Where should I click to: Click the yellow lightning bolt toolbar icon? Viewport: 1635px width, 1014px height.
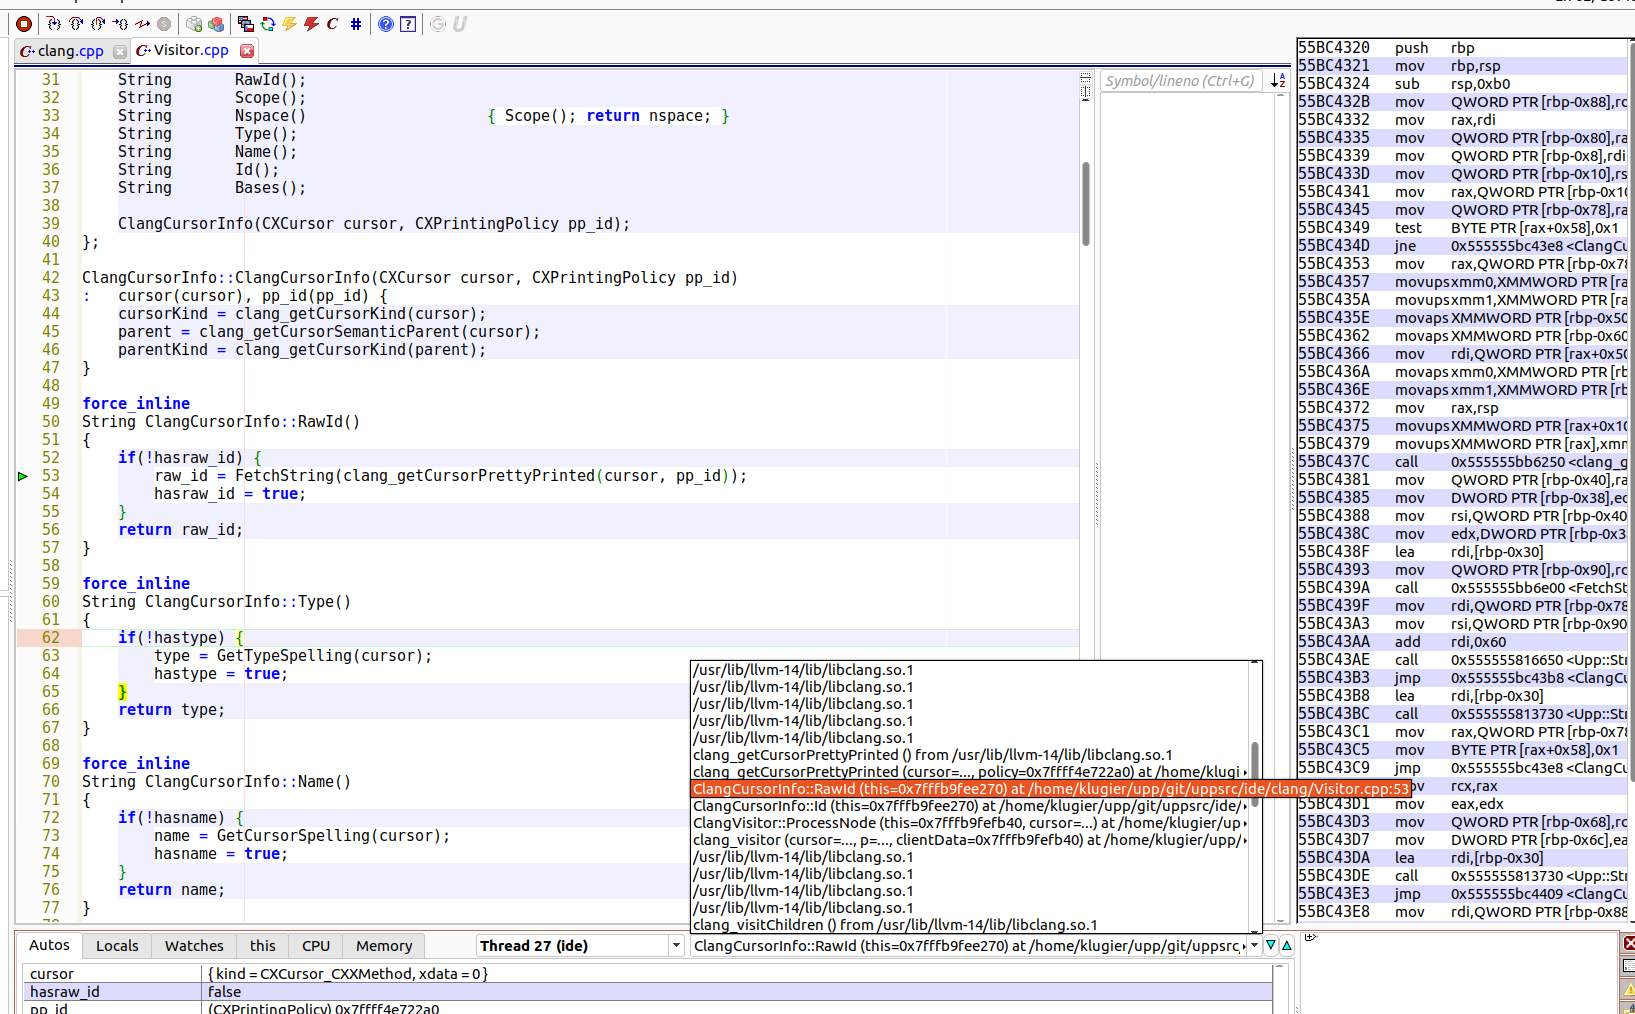point(289,24)
